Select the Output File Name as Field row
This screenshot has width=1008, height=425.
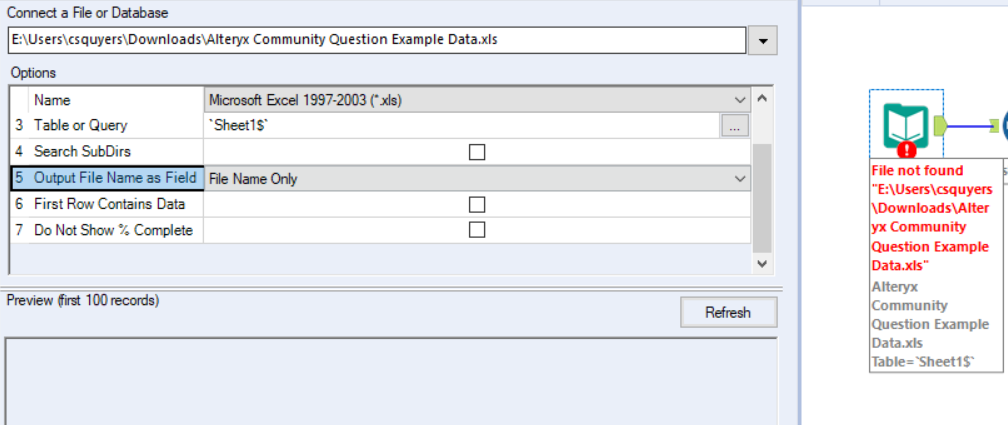coord(115,178)
